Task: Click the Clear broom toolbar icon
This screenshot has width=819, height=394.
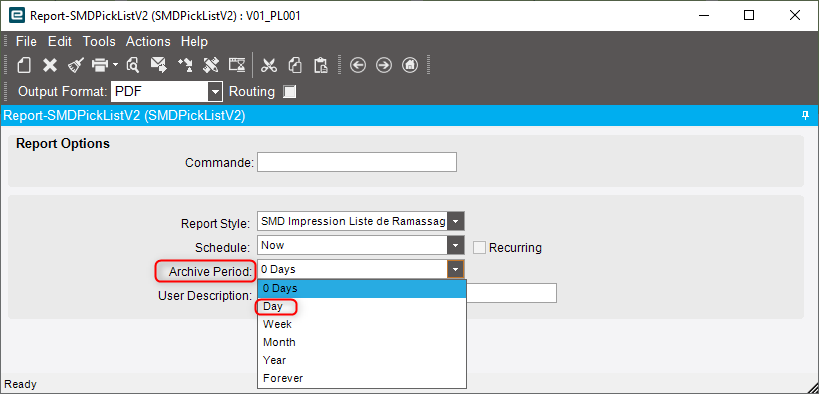Action: click(75, 65)
